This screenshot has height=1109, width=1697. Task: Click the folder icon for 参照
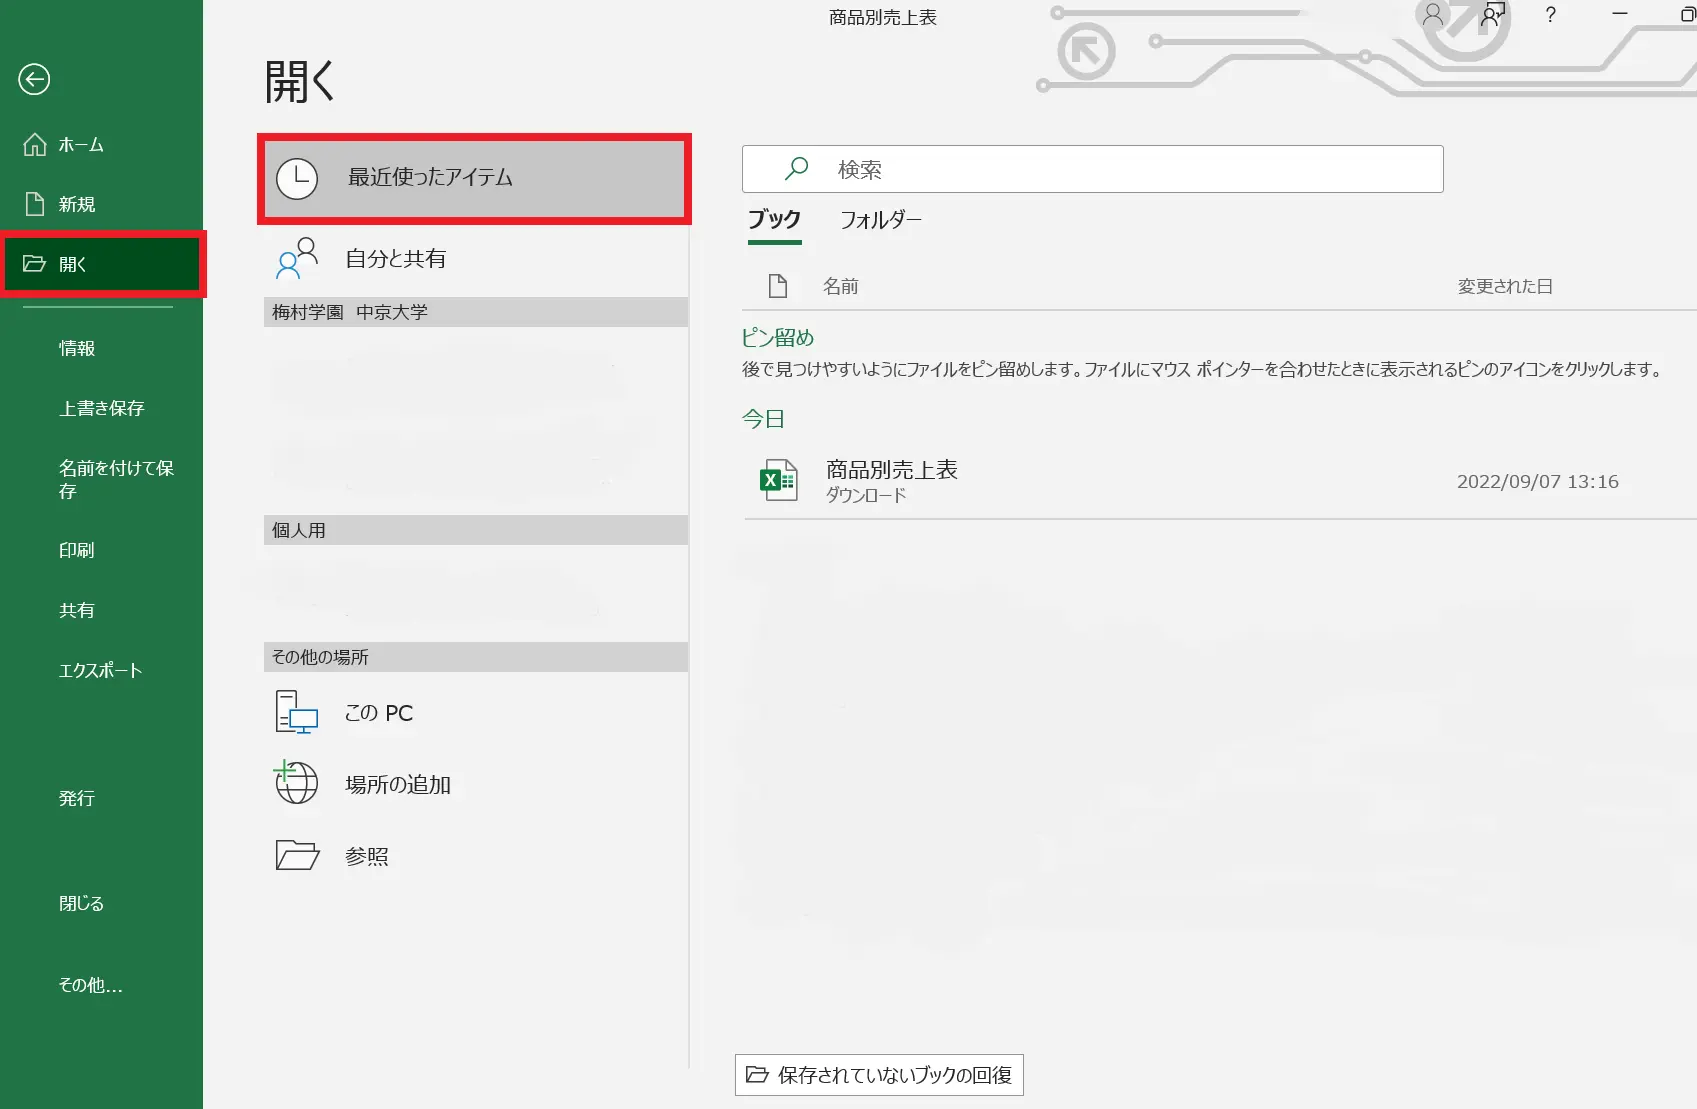(x=297, y=855)
